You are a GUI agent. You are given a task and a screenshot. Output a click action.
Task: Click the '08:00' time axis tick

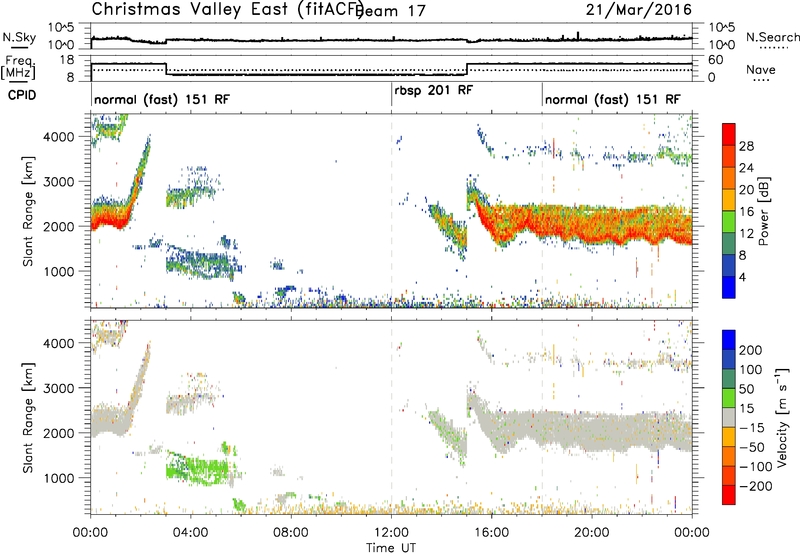click(290, 533)
